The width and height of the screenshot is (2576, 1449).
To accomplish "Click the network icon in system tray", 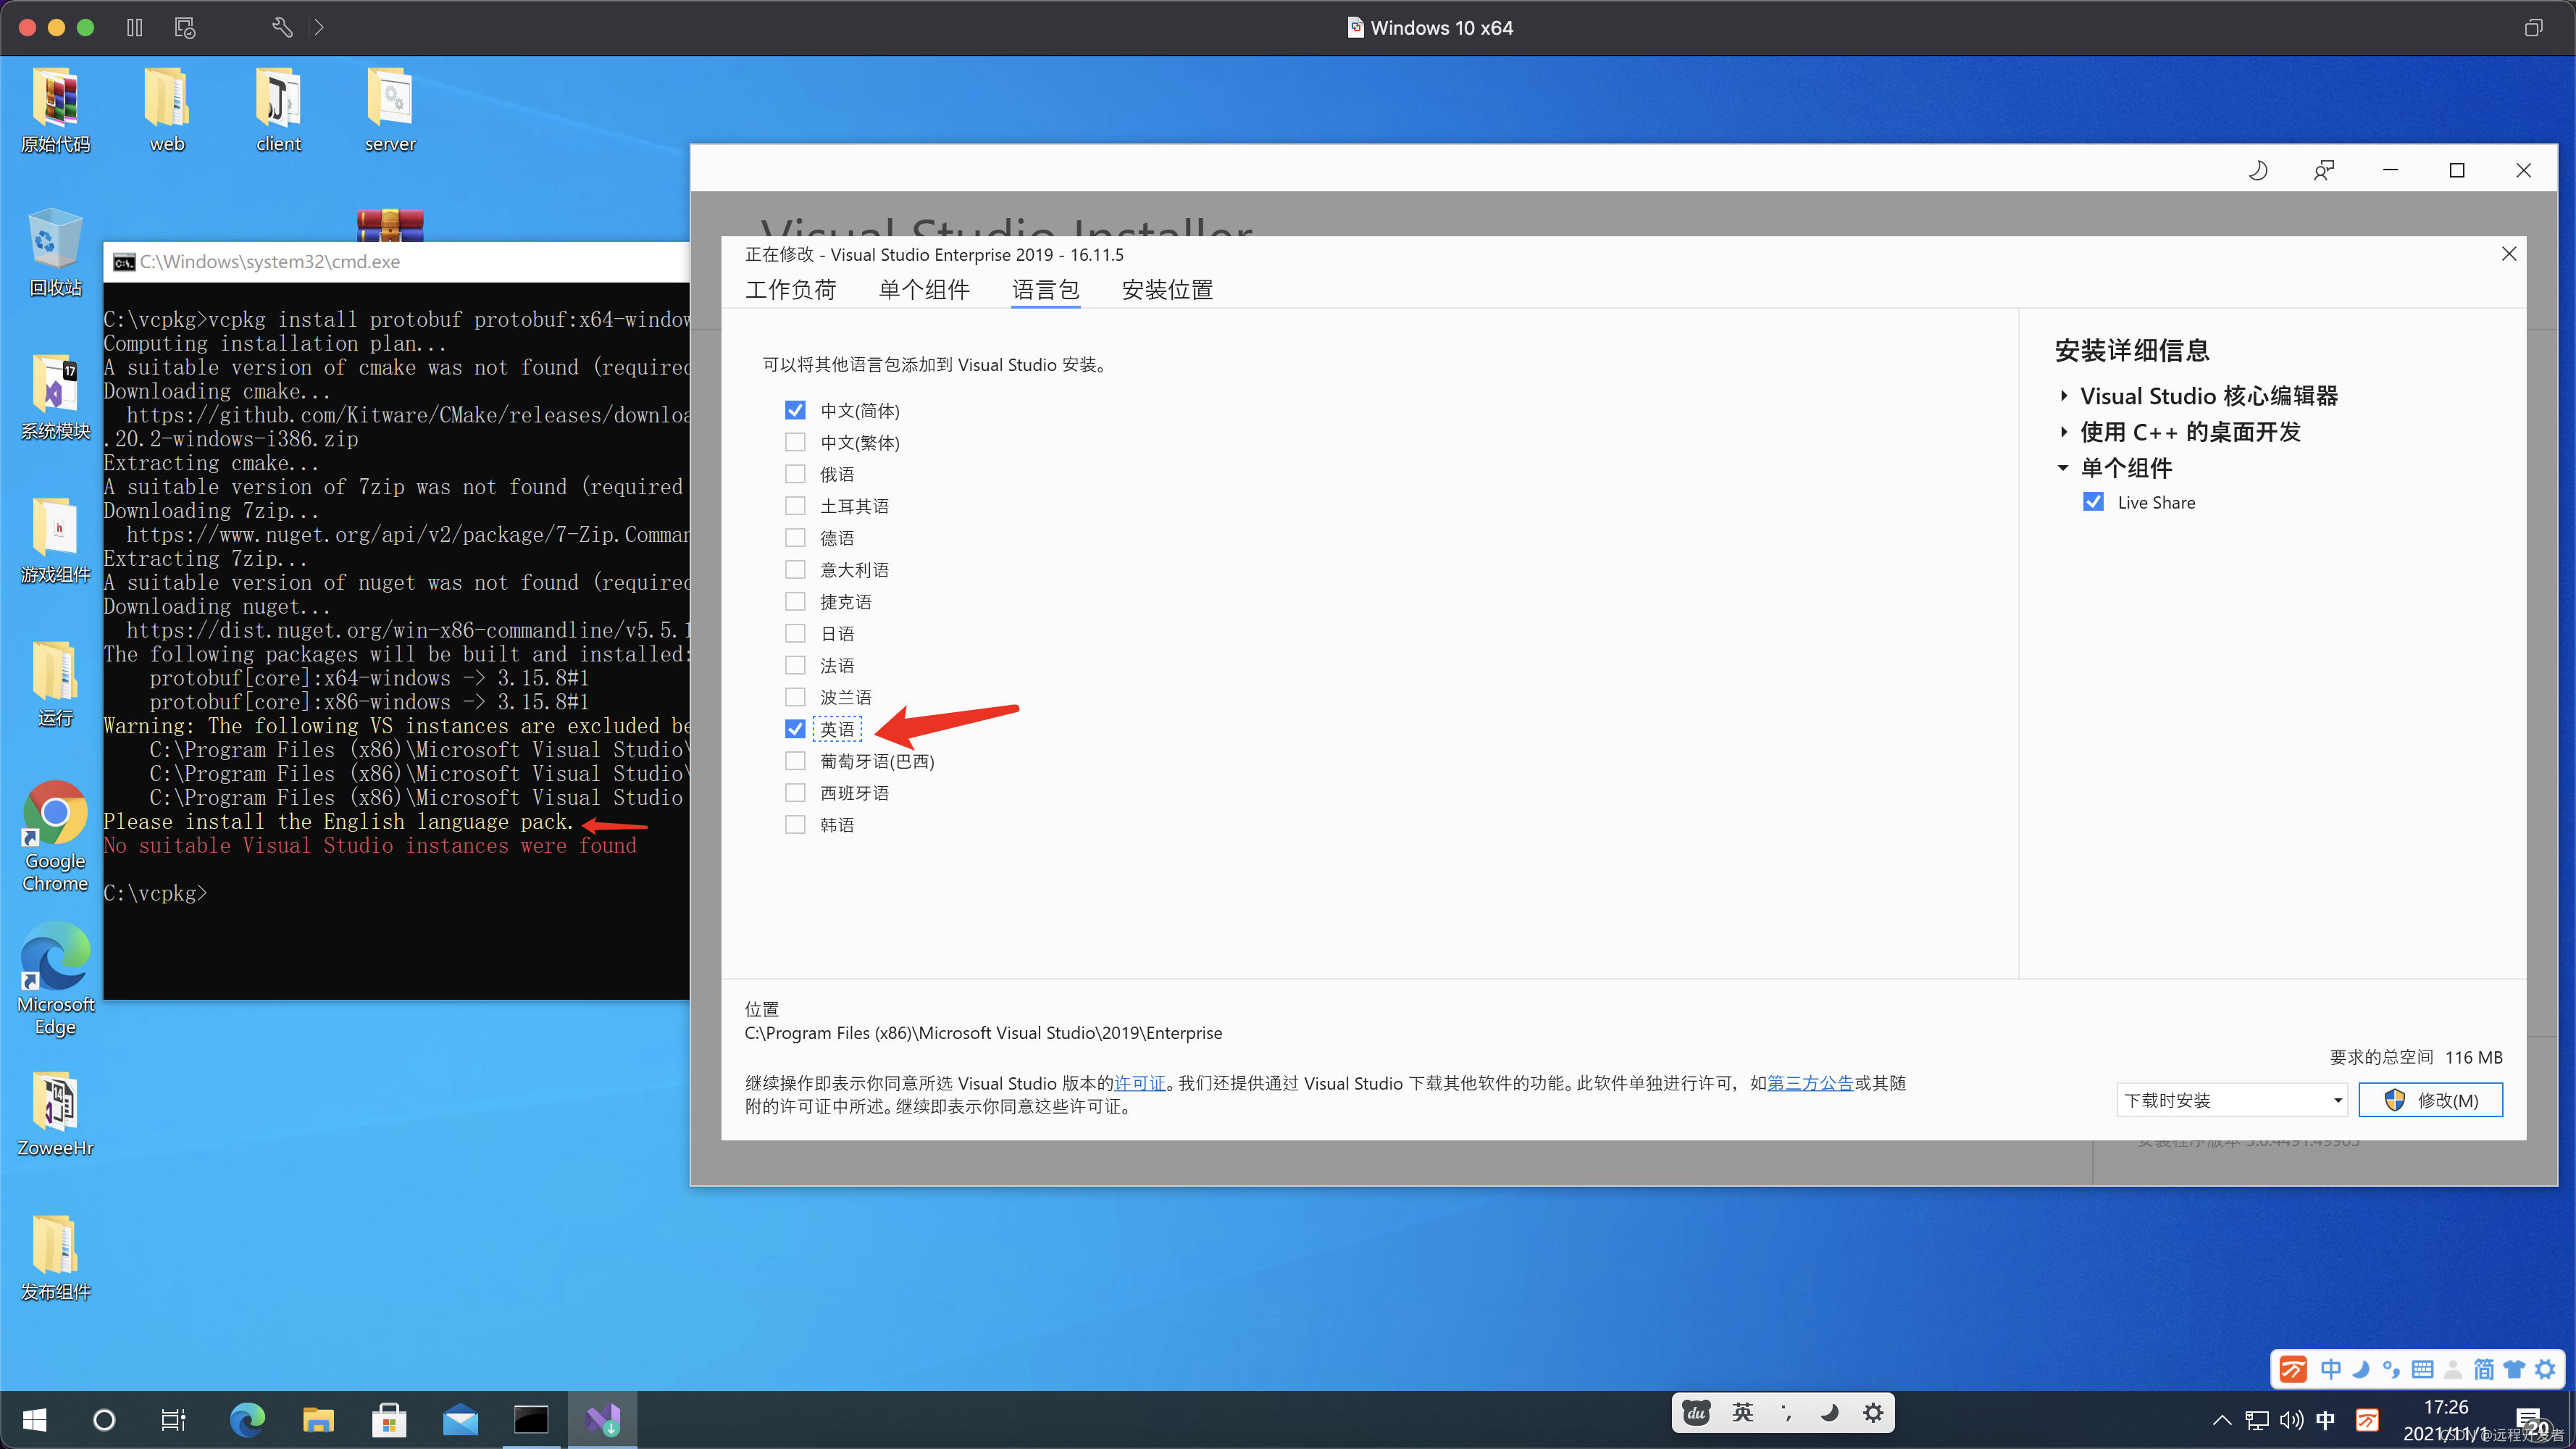I will [2257, 1420].
